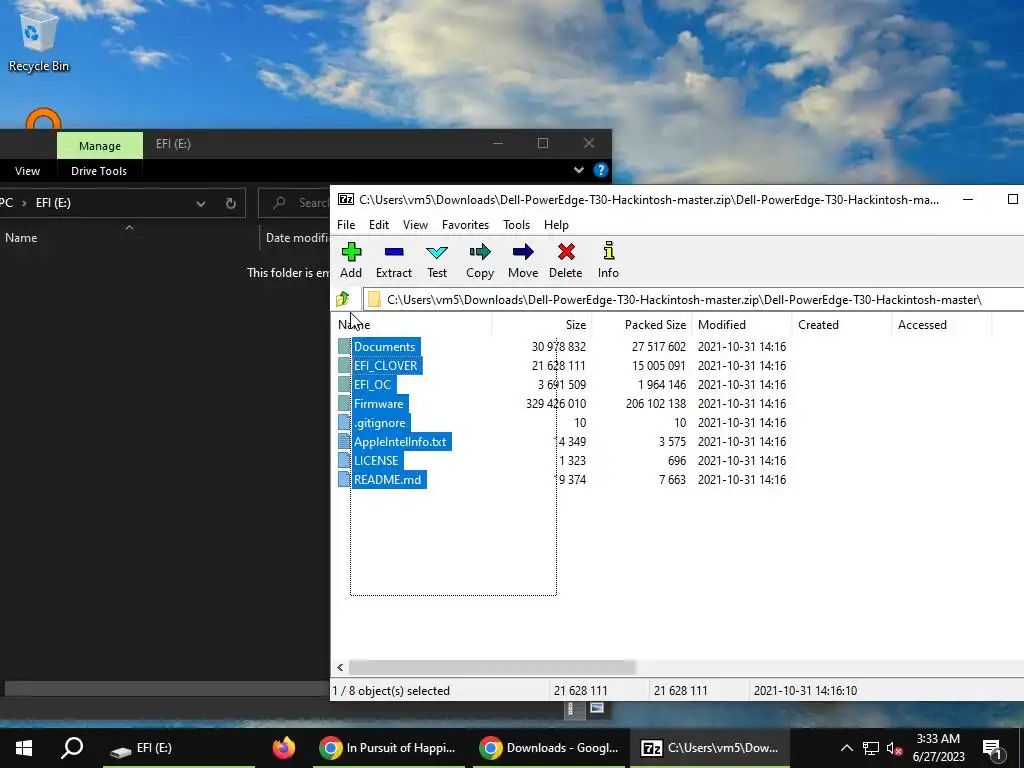The height and width of the screenshot is (768, 1024).
Task: Show hidden system tray icons
Action: [846, 748]
